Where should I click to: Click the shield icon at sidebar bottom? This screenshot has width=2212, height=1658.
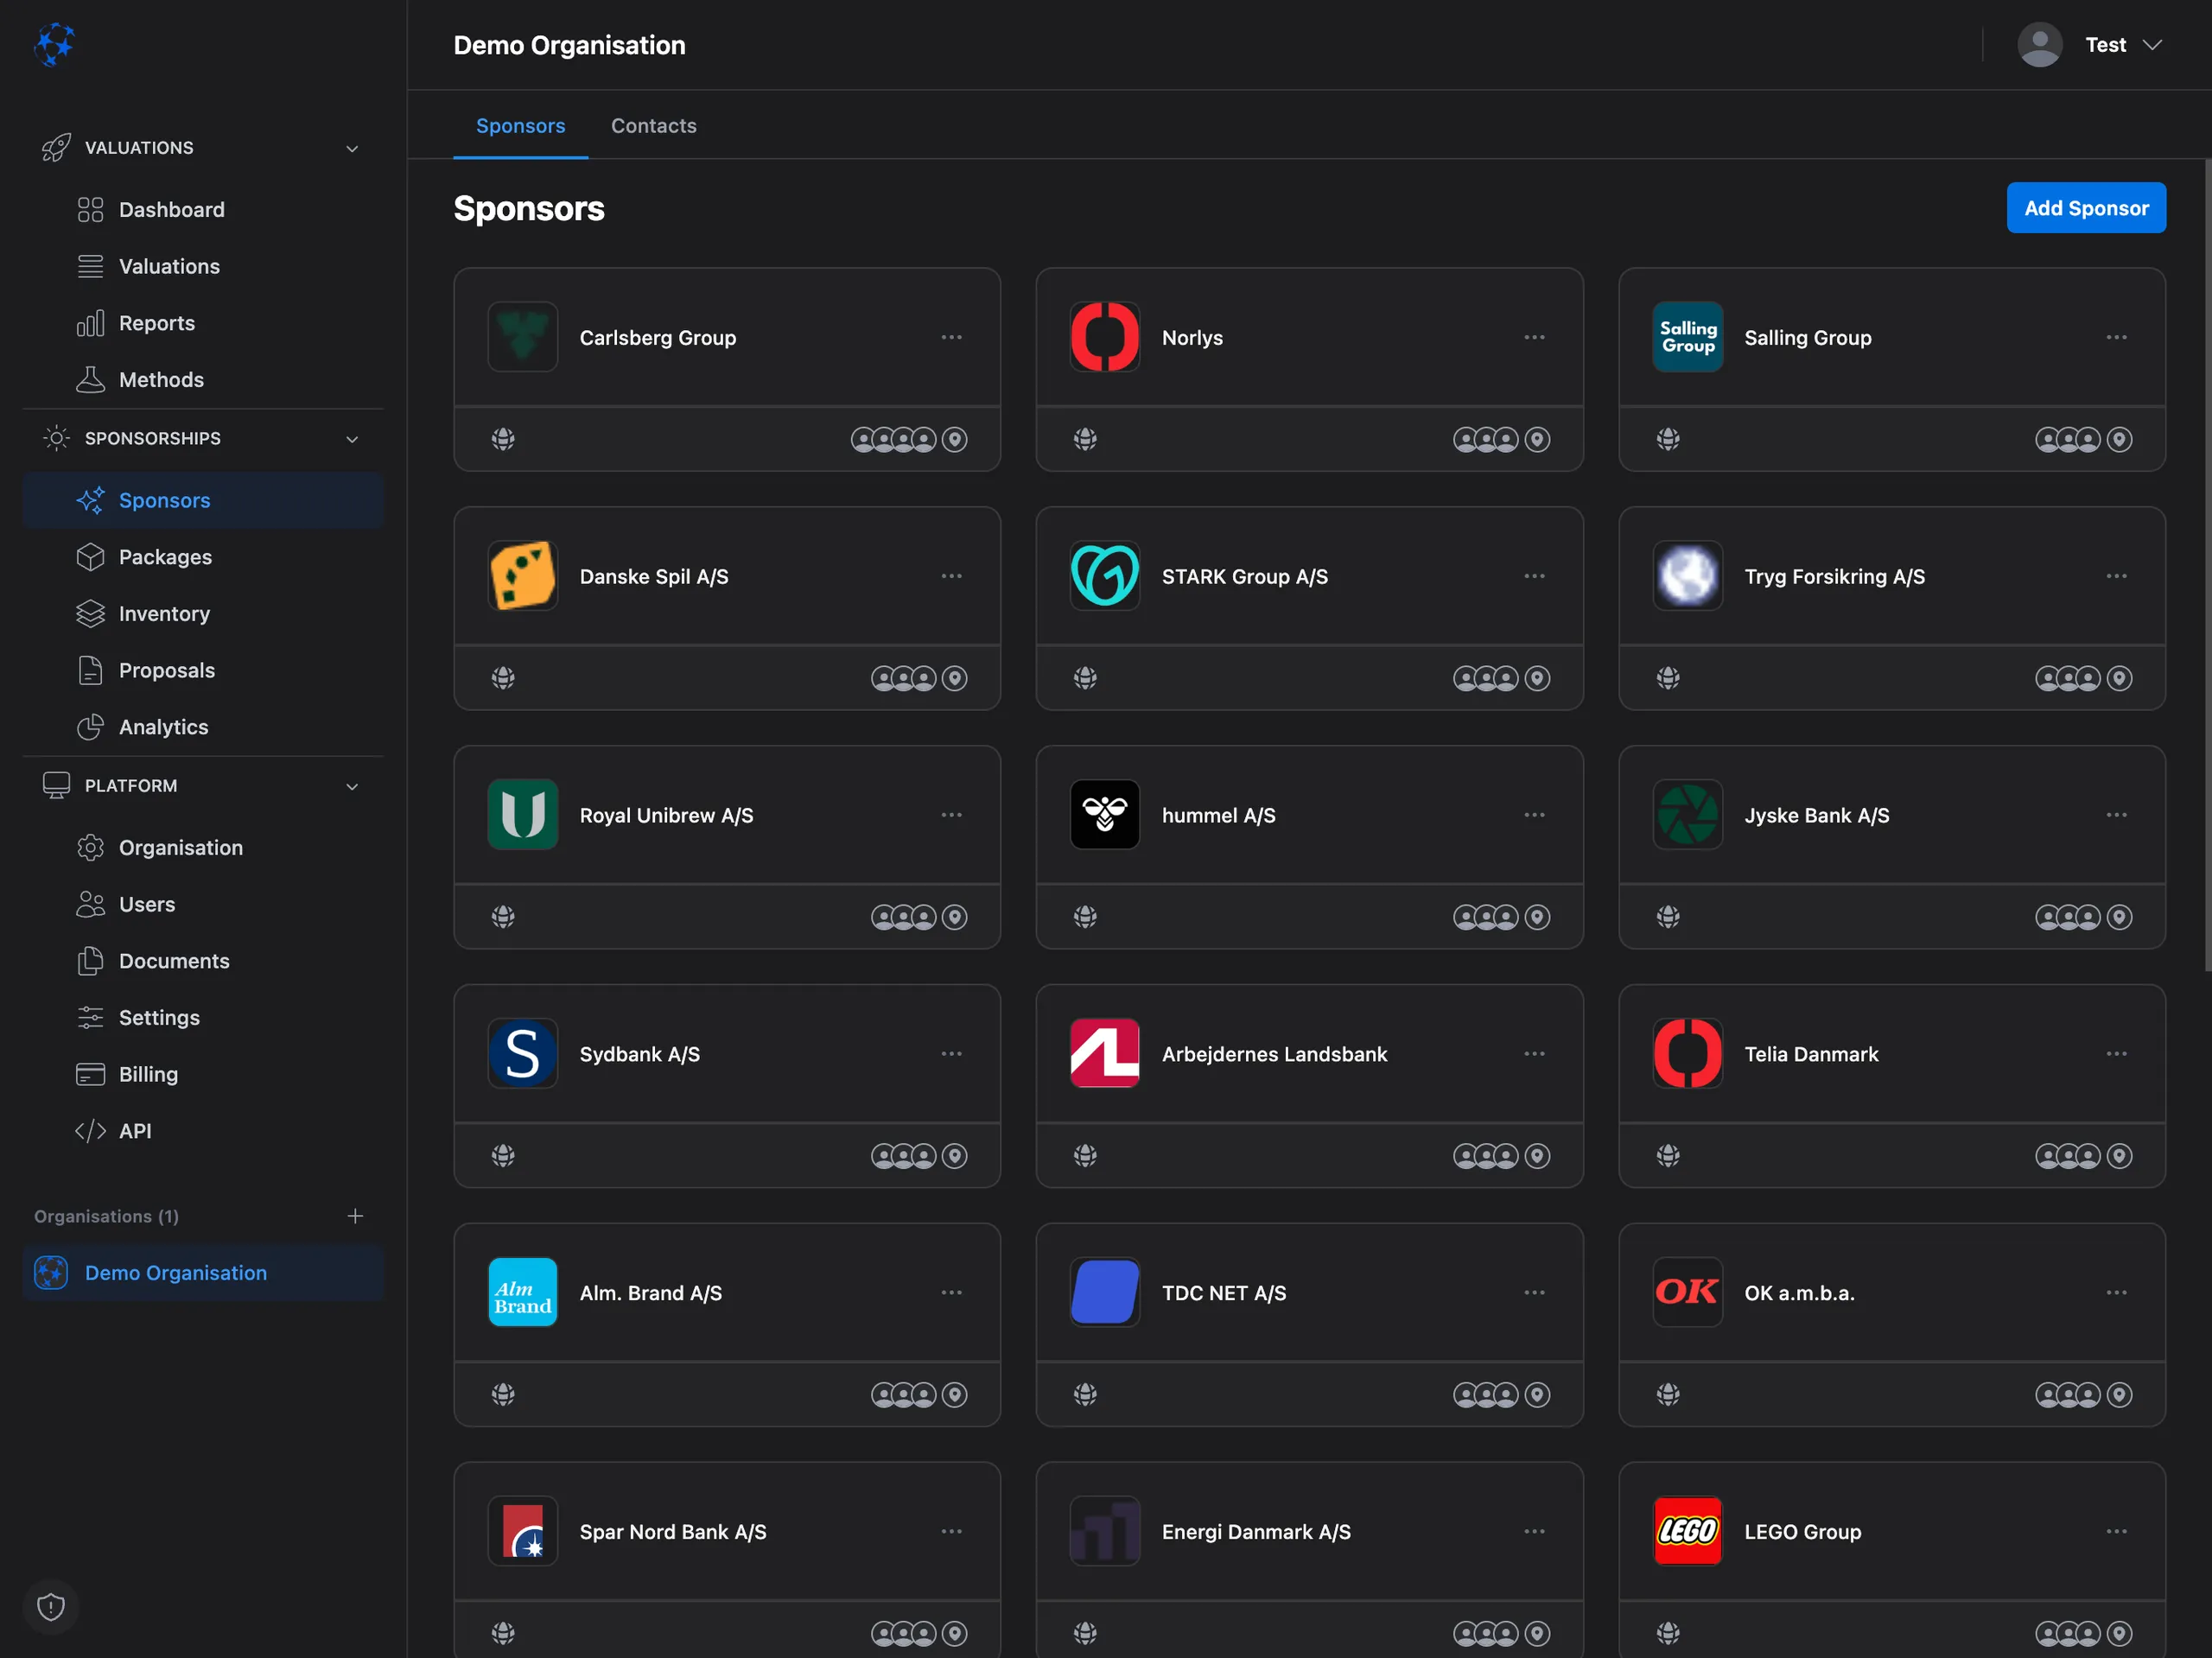pos(51,1607)
